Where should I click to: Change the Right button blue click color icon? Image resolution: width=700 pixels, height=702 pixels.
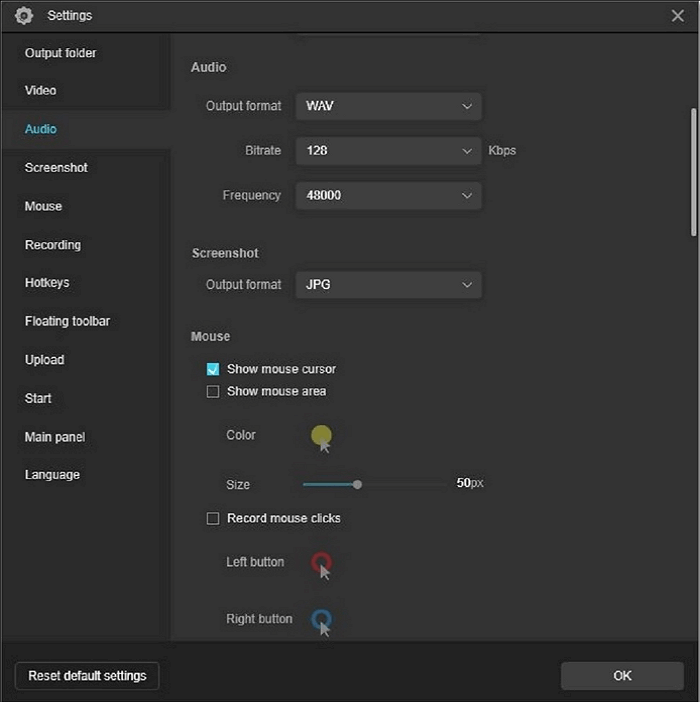pos(321,621)
